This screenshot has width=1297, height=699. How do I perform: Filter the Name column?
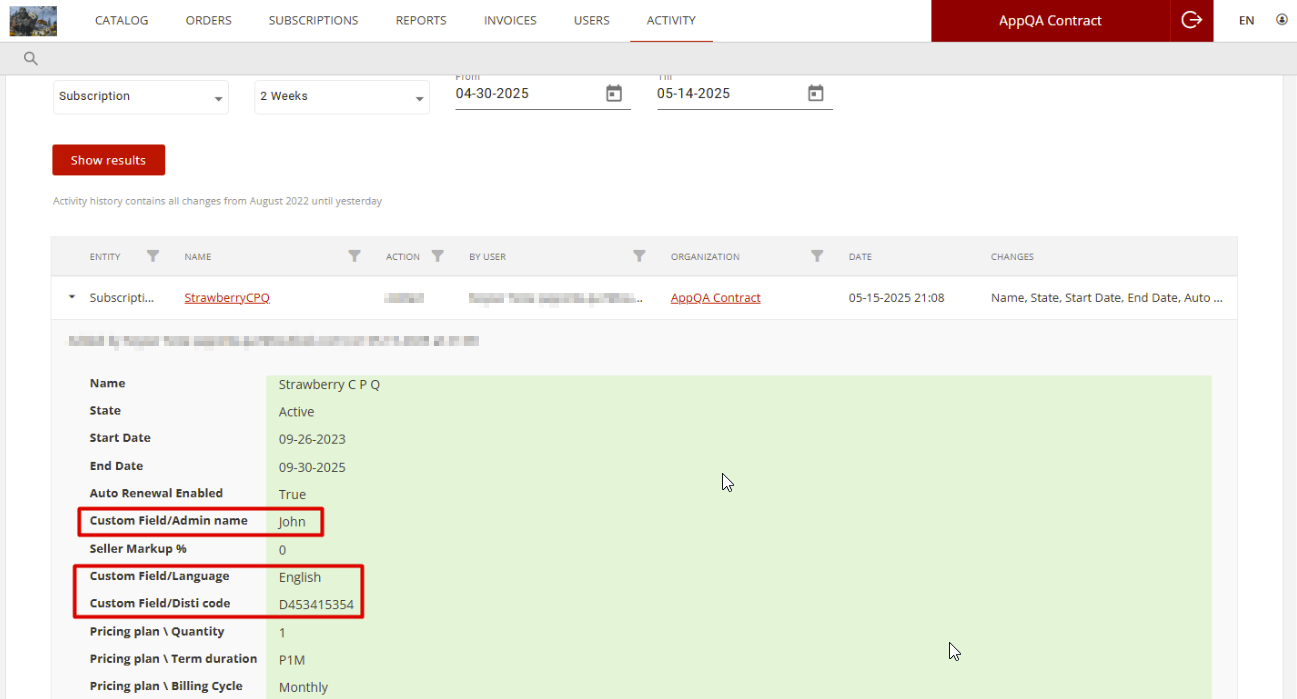(x=354, y=256)
